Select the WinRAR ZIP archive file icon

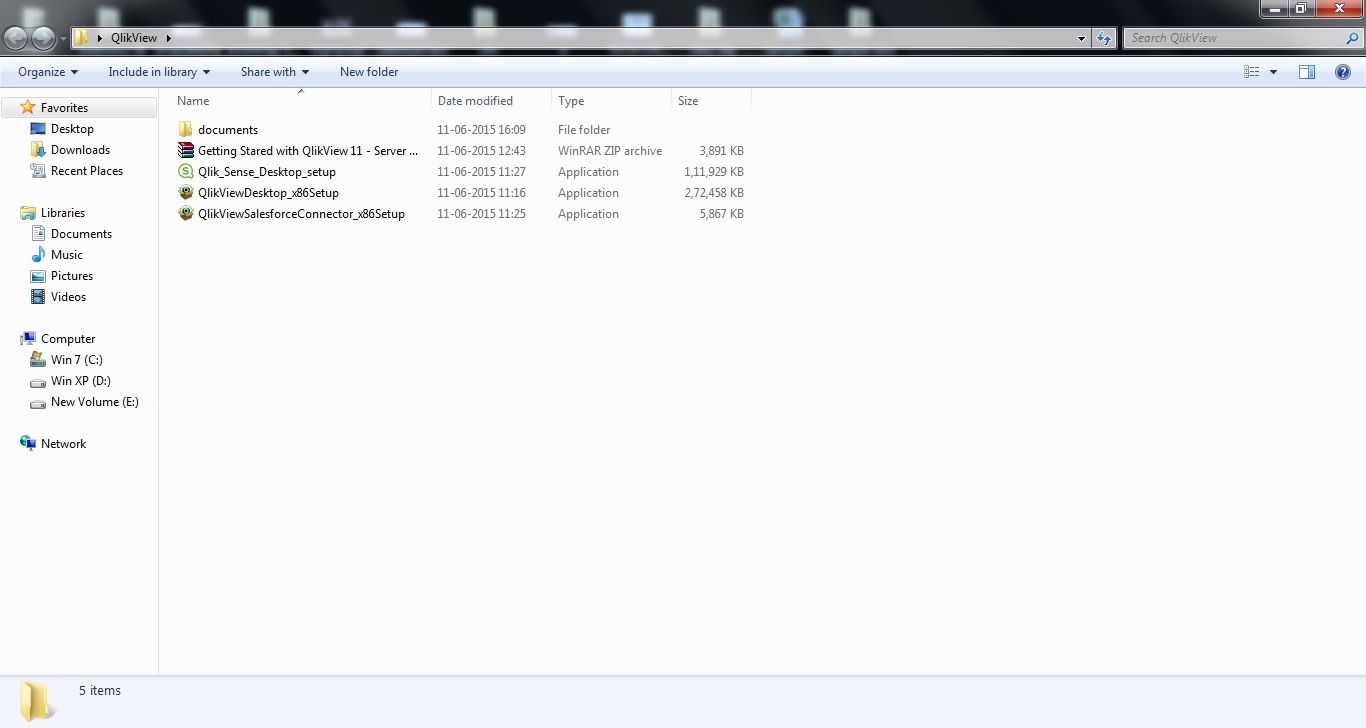tap(185, 151)
